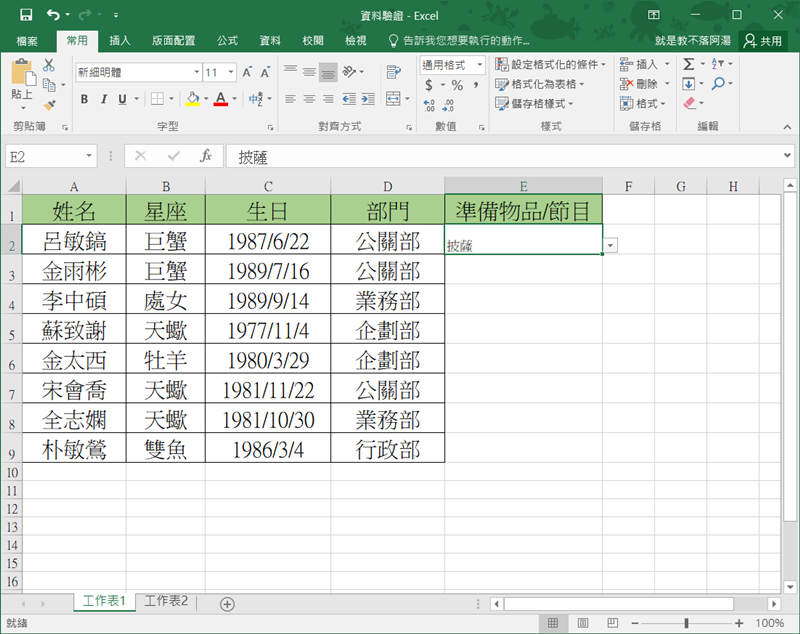Open the validation dropdown arrow on cell E2
The image size is (800, 634).
[x=610, y=245]
